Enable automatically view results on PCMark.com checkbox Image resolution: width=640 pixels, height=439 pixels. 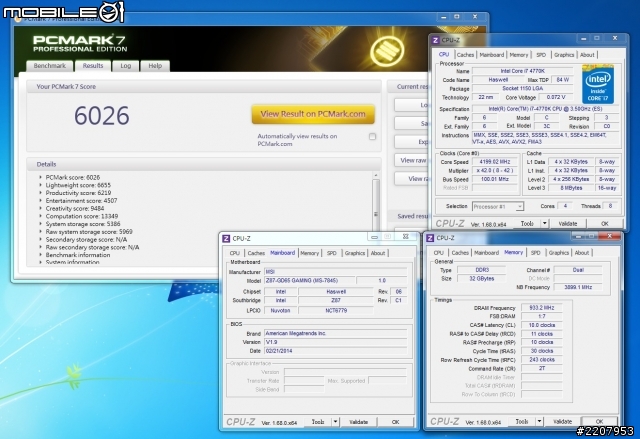372,137
